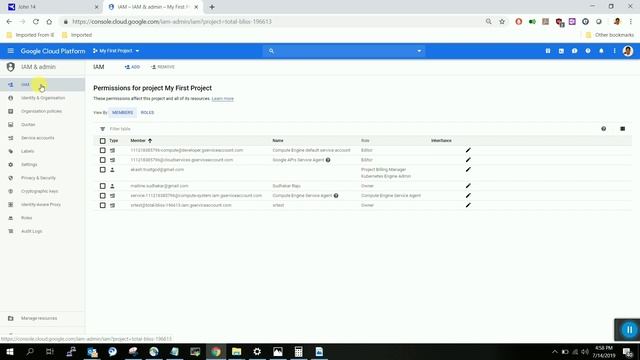
Task: Open the Windows Start menu
Action: (x=9, y=352)
